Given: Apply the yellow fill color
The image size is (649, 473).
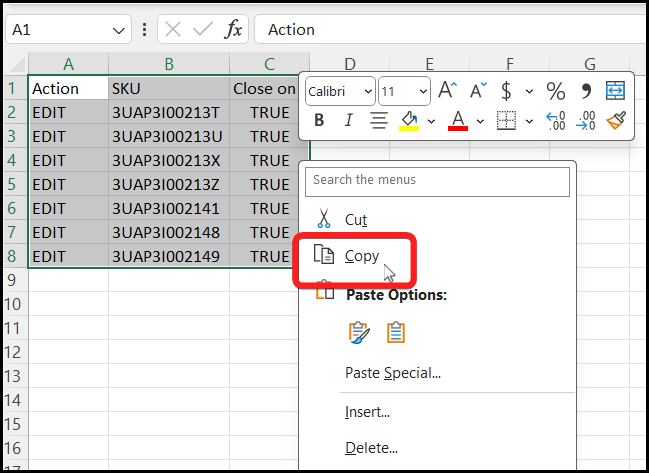Looking at the screenshot, I should point(409,121).
